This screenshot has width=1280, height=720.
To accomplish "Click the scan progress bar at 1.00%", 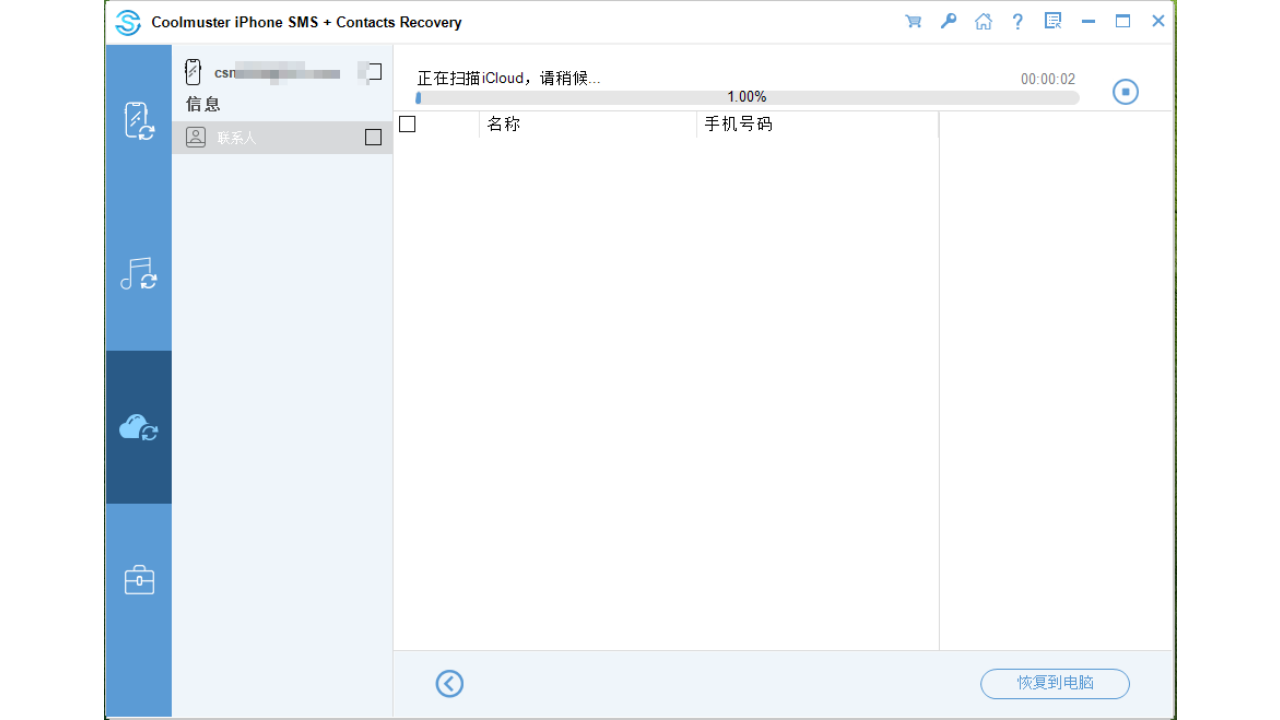I will click(x=746, y=97).
